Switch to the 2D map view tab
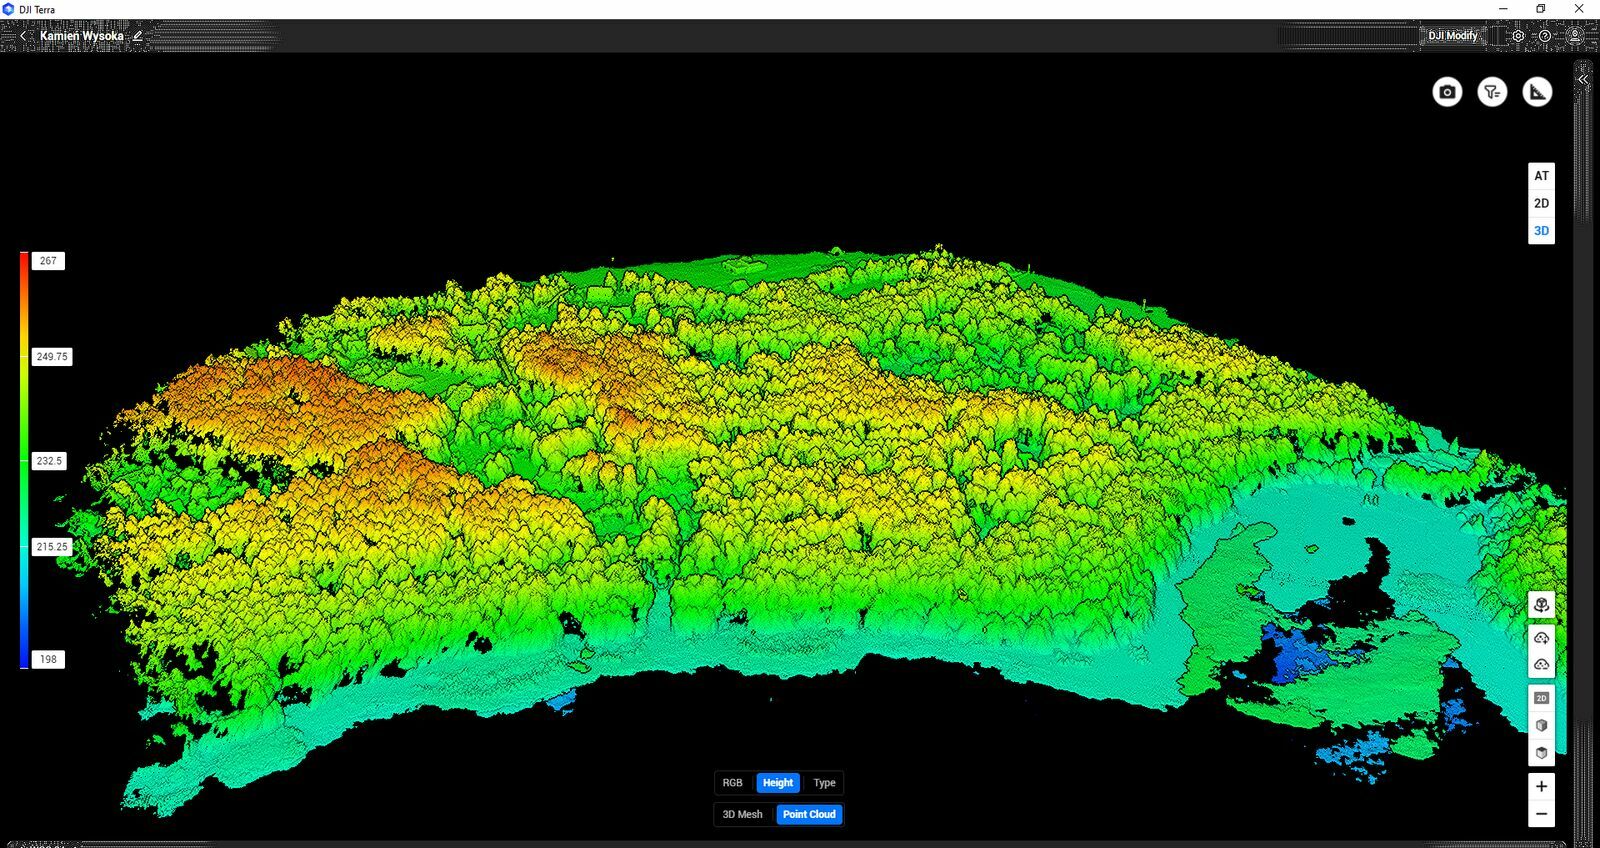The height and width of the screenshot is (848, 1600). coord(1541,203)
